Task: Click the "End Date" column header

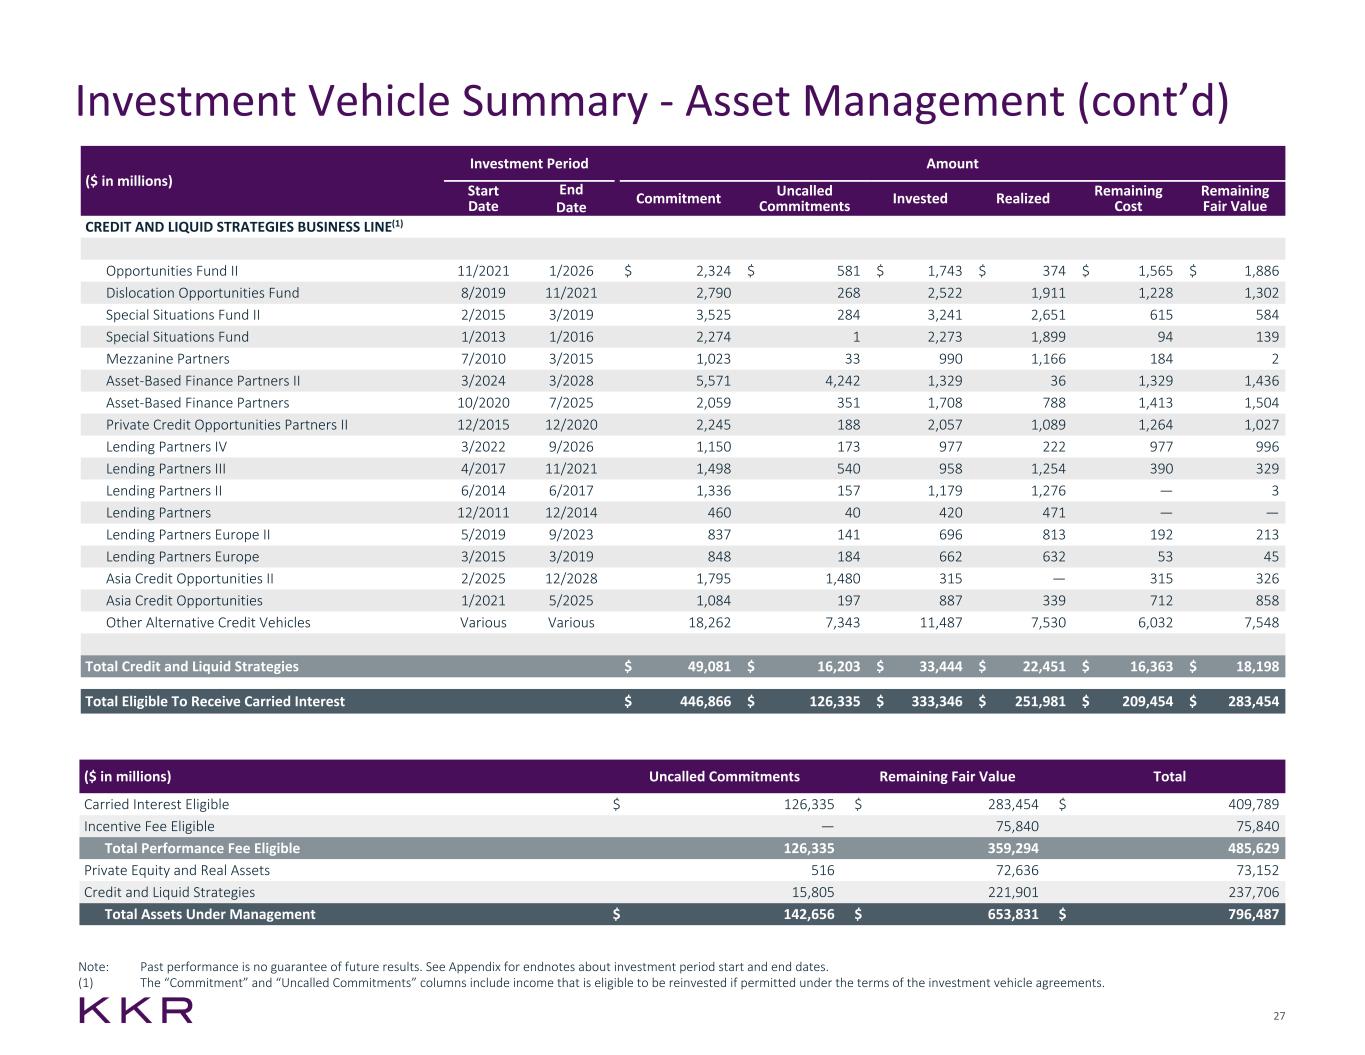Action: [x=571, y=198]
